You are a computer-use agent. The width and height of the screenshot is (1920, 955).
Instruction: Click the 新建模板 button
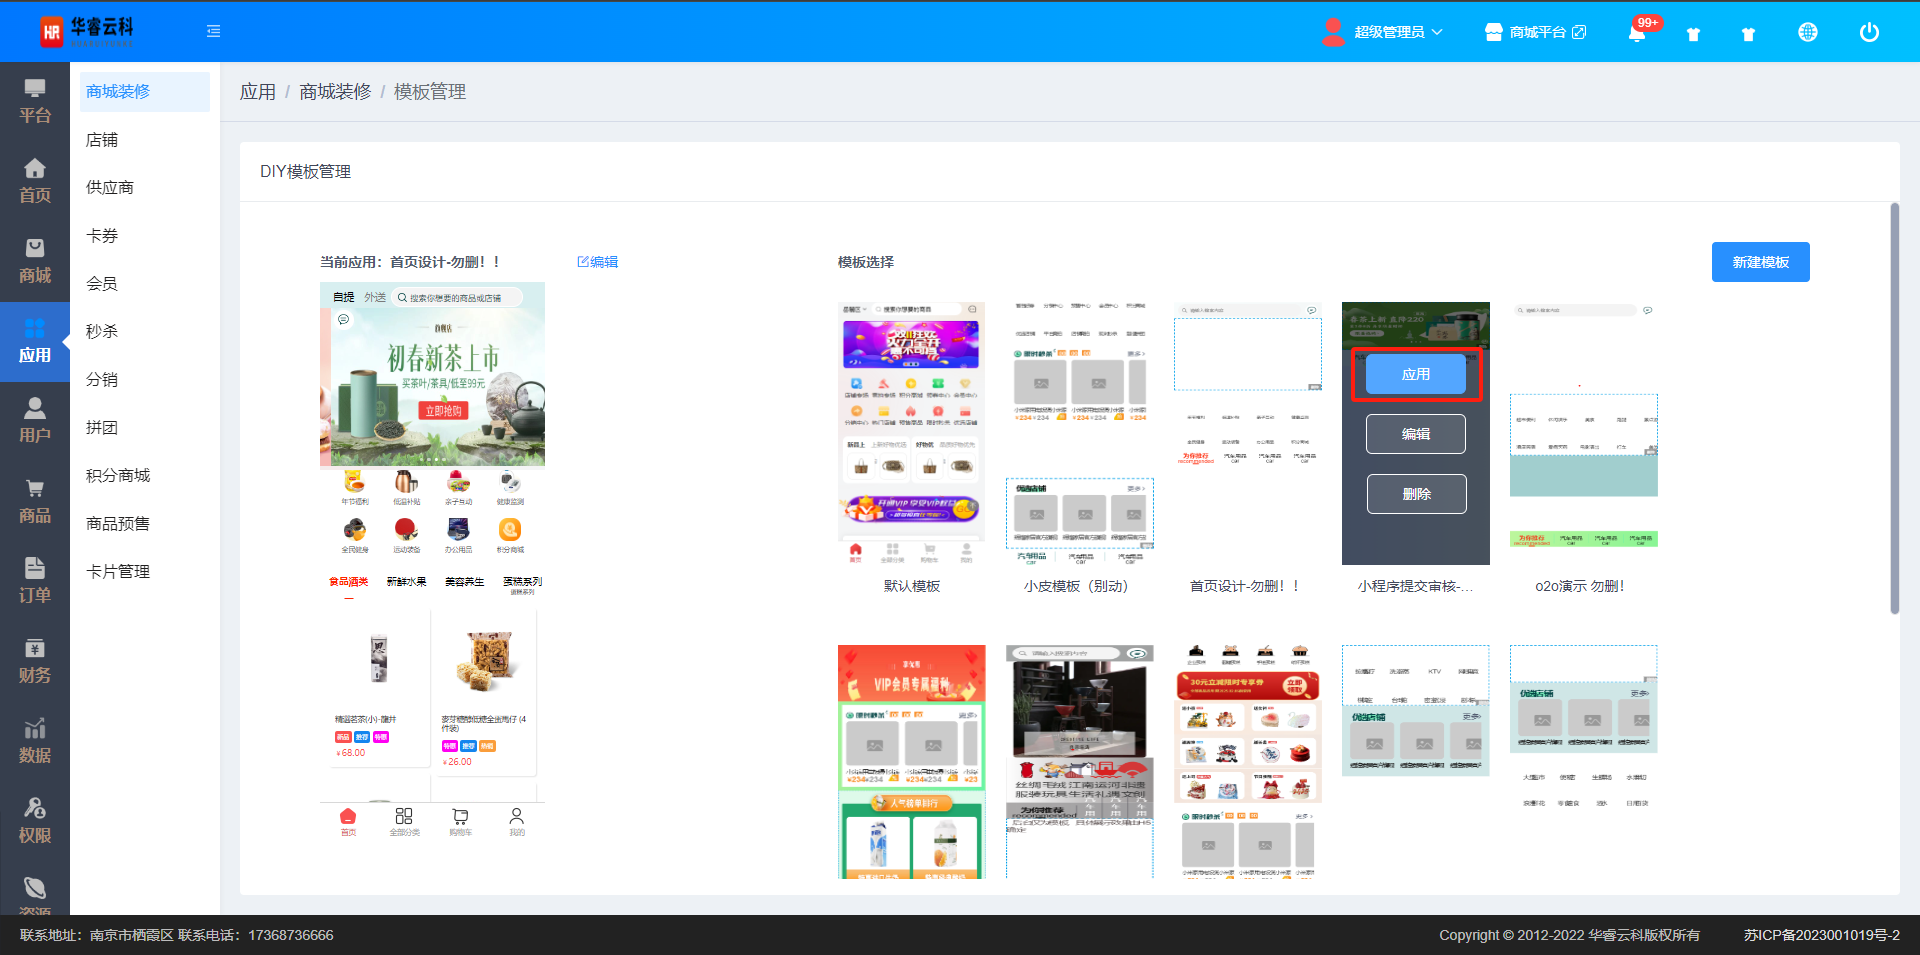[x=1760, y=262]
